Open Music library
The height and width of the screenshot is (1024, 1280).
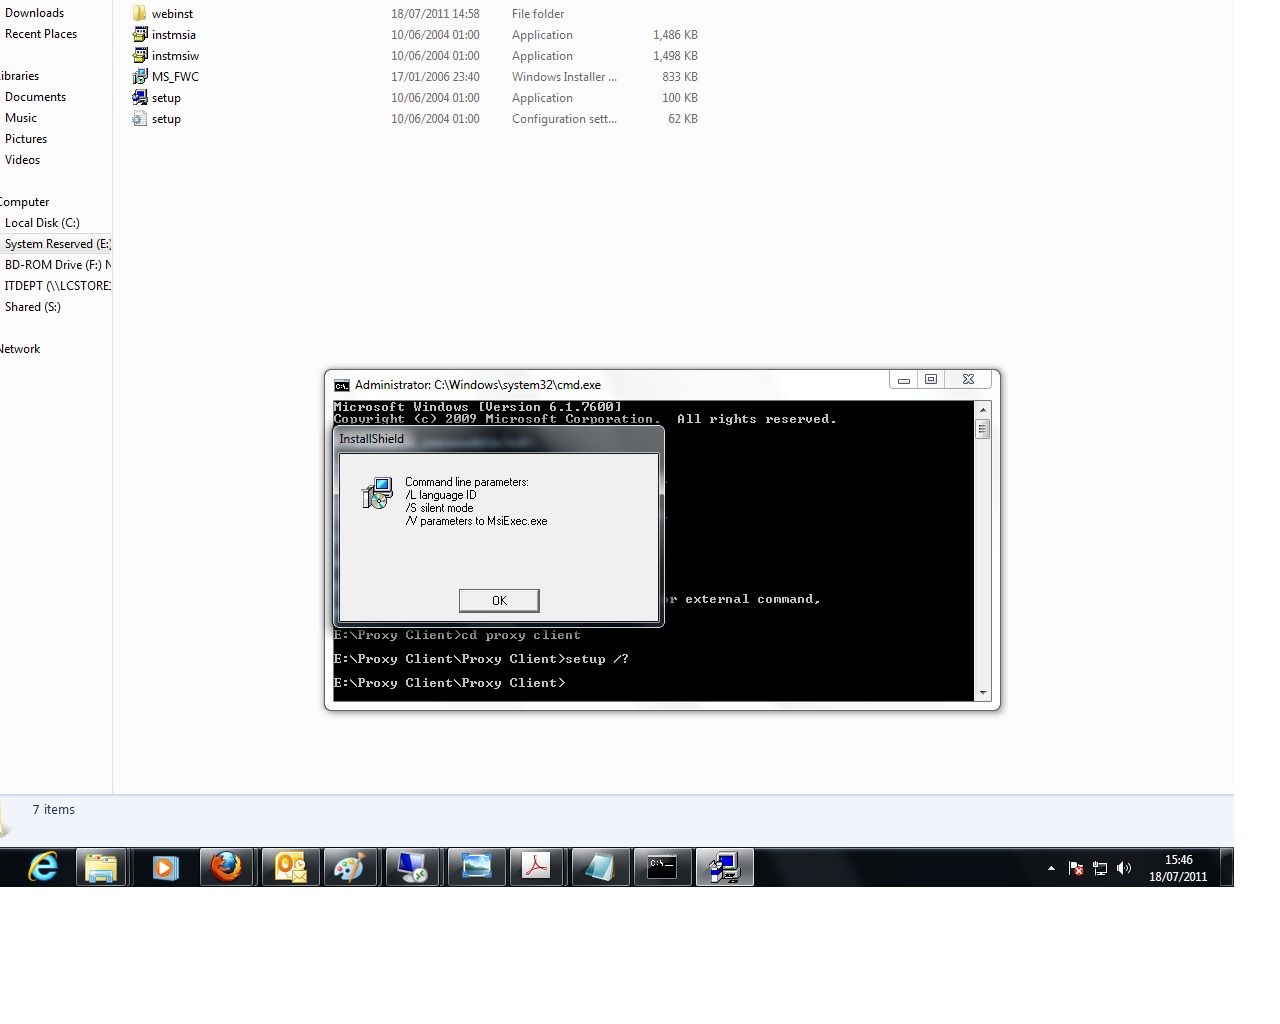[21, 118]
